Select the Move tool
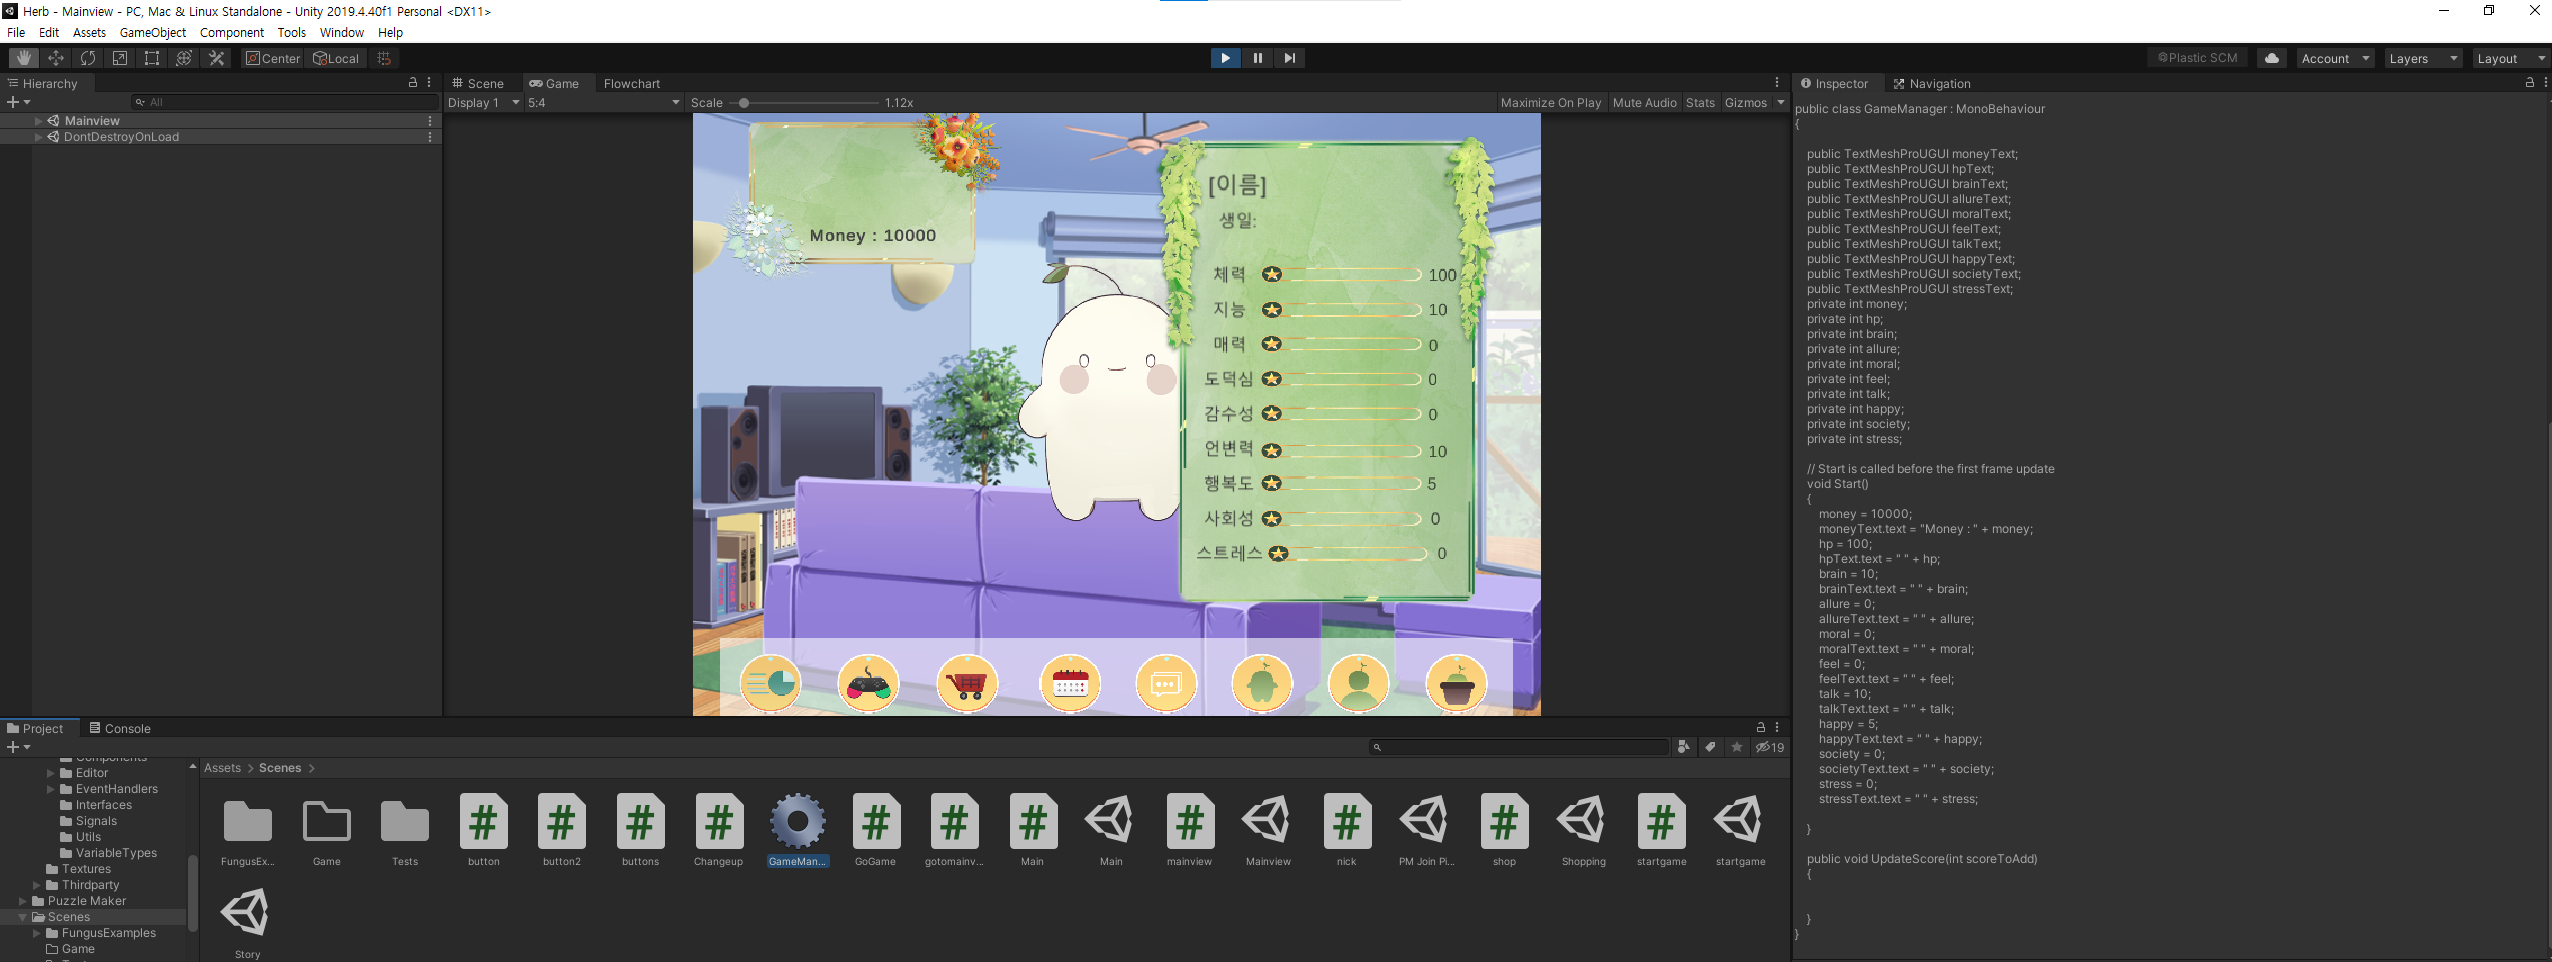The height and width of the screenshot is (962, 2552). [55, 57]
